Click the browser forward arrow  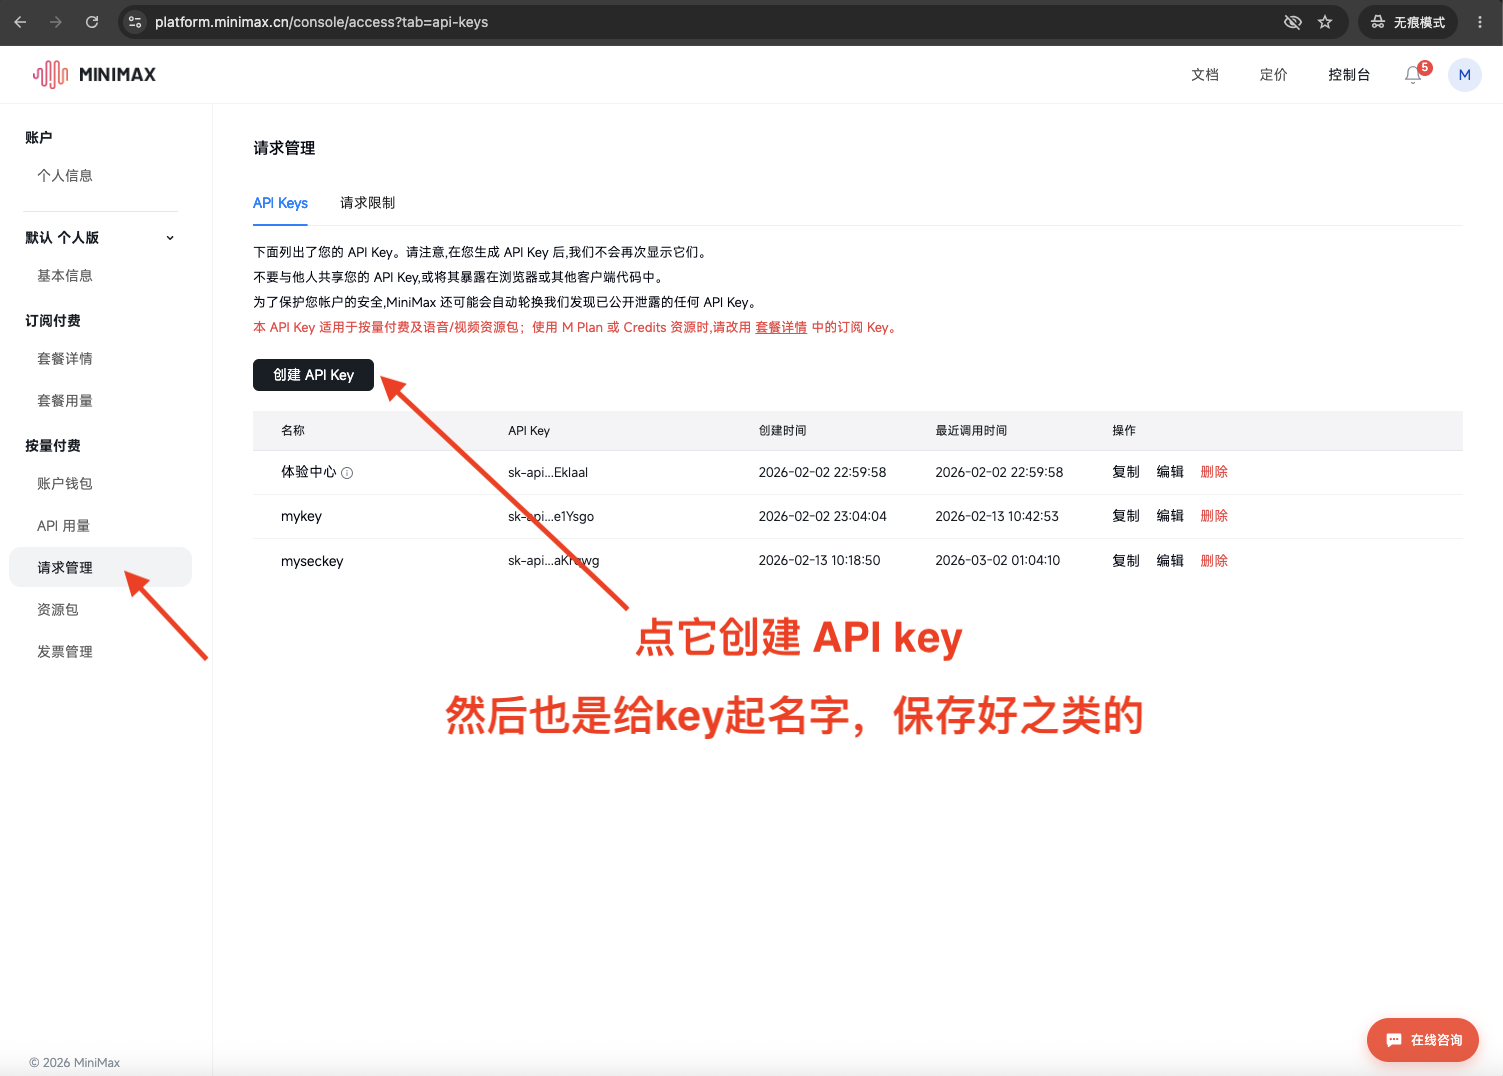pos(56,22)
